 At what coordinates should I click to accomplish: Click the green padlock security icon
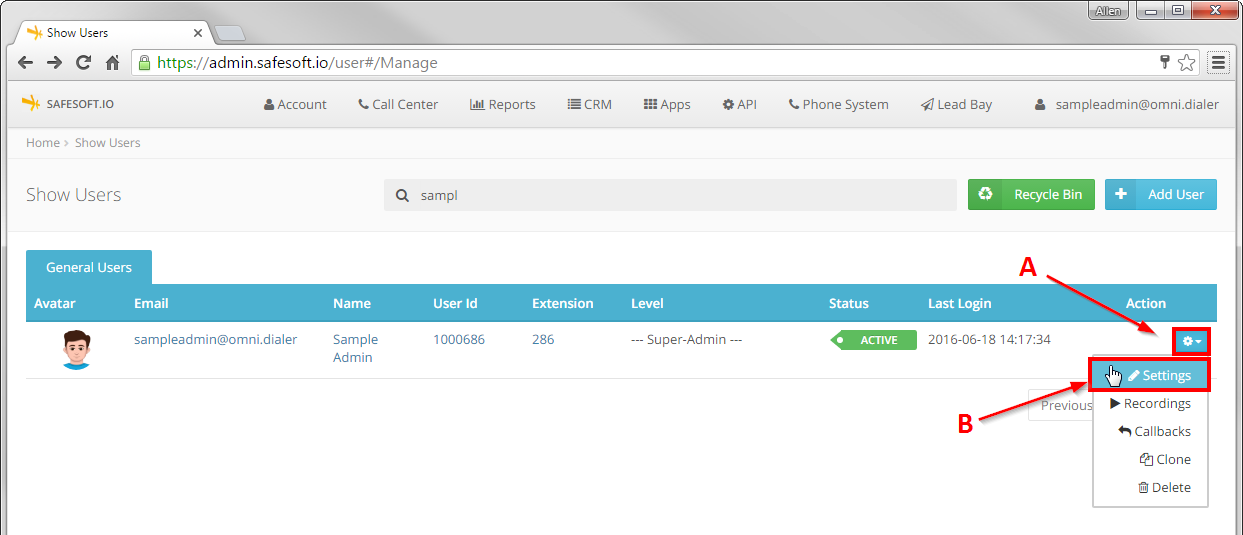click(x=145, y=62)
